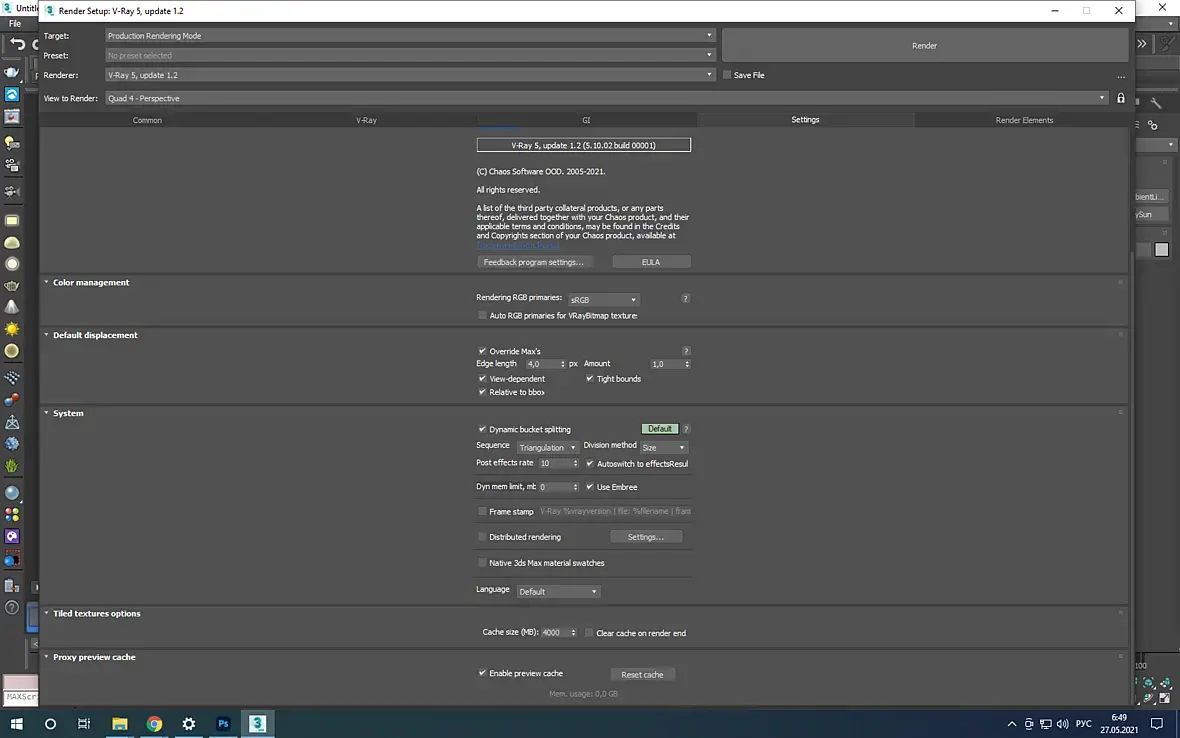This screenshot has width=1180, height=738.
Task: Open Distributed rendering Settings button
Action: [646, 537]
